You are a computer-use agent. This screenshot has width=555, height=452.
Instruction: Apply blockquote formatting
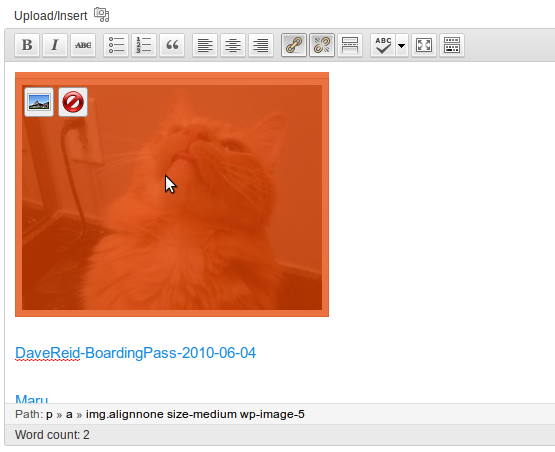pos(172,45)
